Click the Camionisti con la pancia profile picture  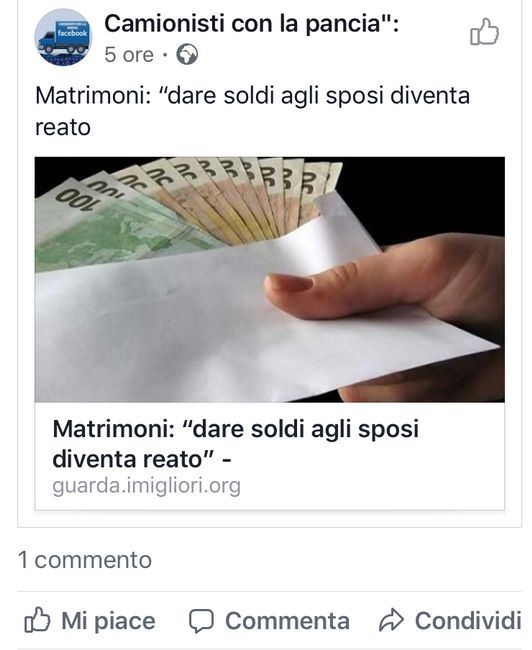click(x=63, y=37)
